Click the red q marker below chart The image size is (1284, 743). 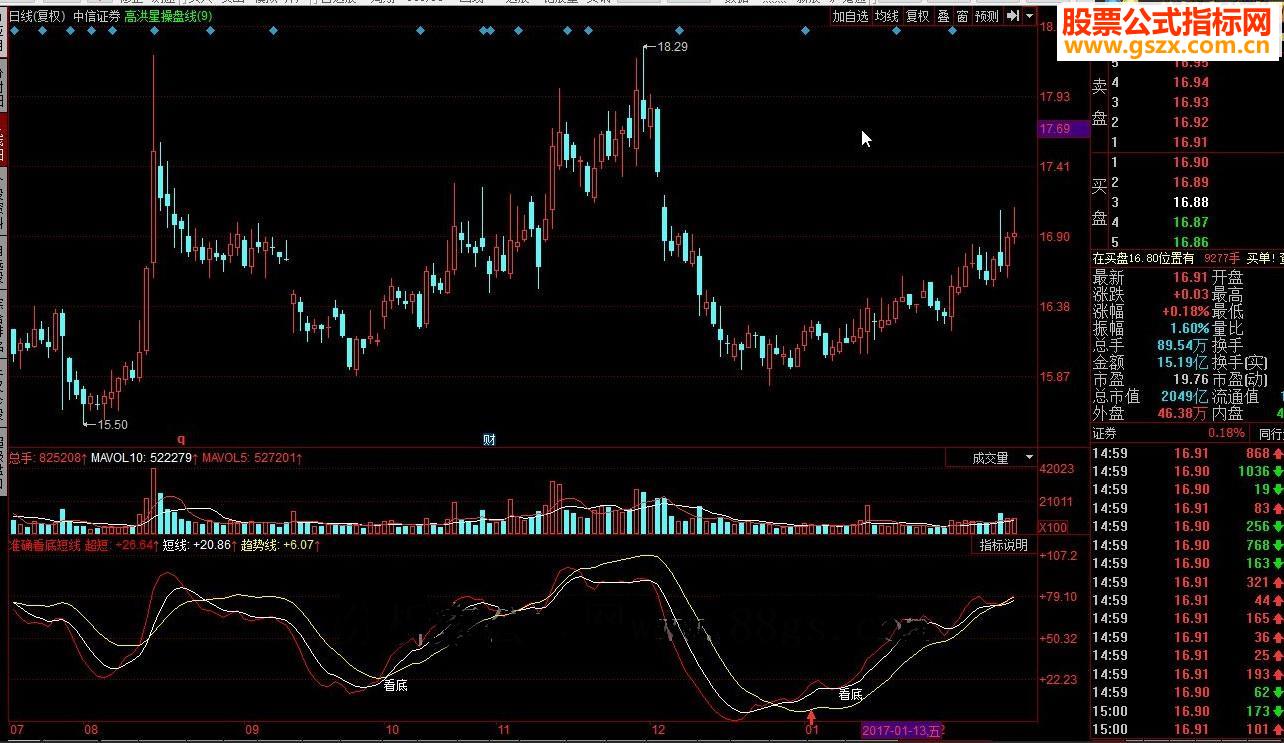[x=181, y=438]
